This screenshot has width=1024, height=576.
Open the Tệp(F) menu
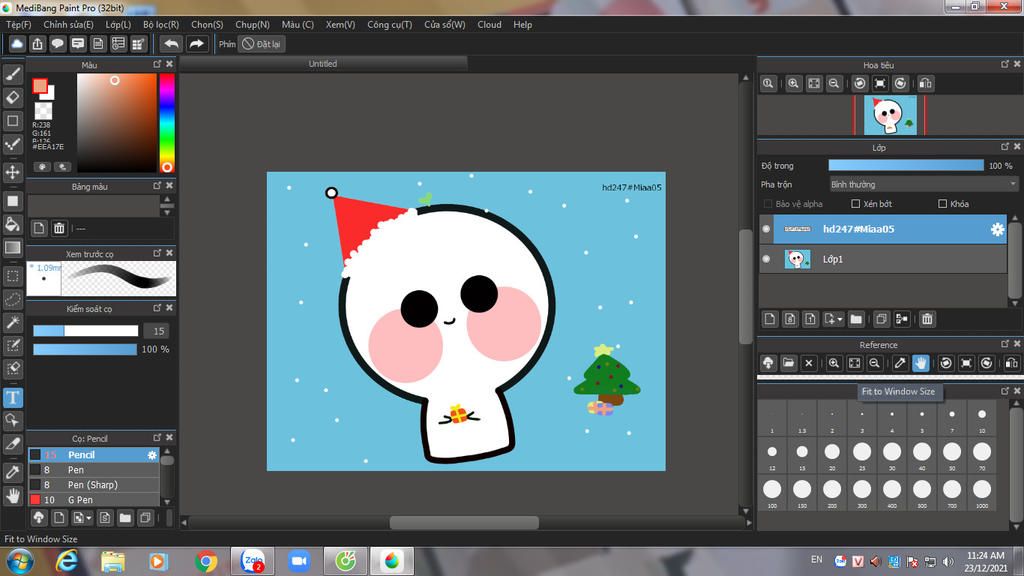(18, 24)
